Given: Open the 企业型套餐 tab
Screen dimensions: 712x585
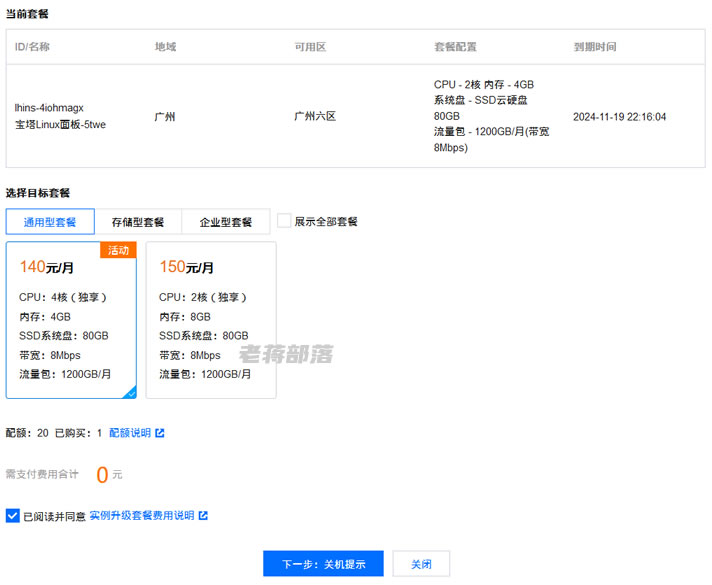Looking at the screenshot, I should [x=226, y=222].
